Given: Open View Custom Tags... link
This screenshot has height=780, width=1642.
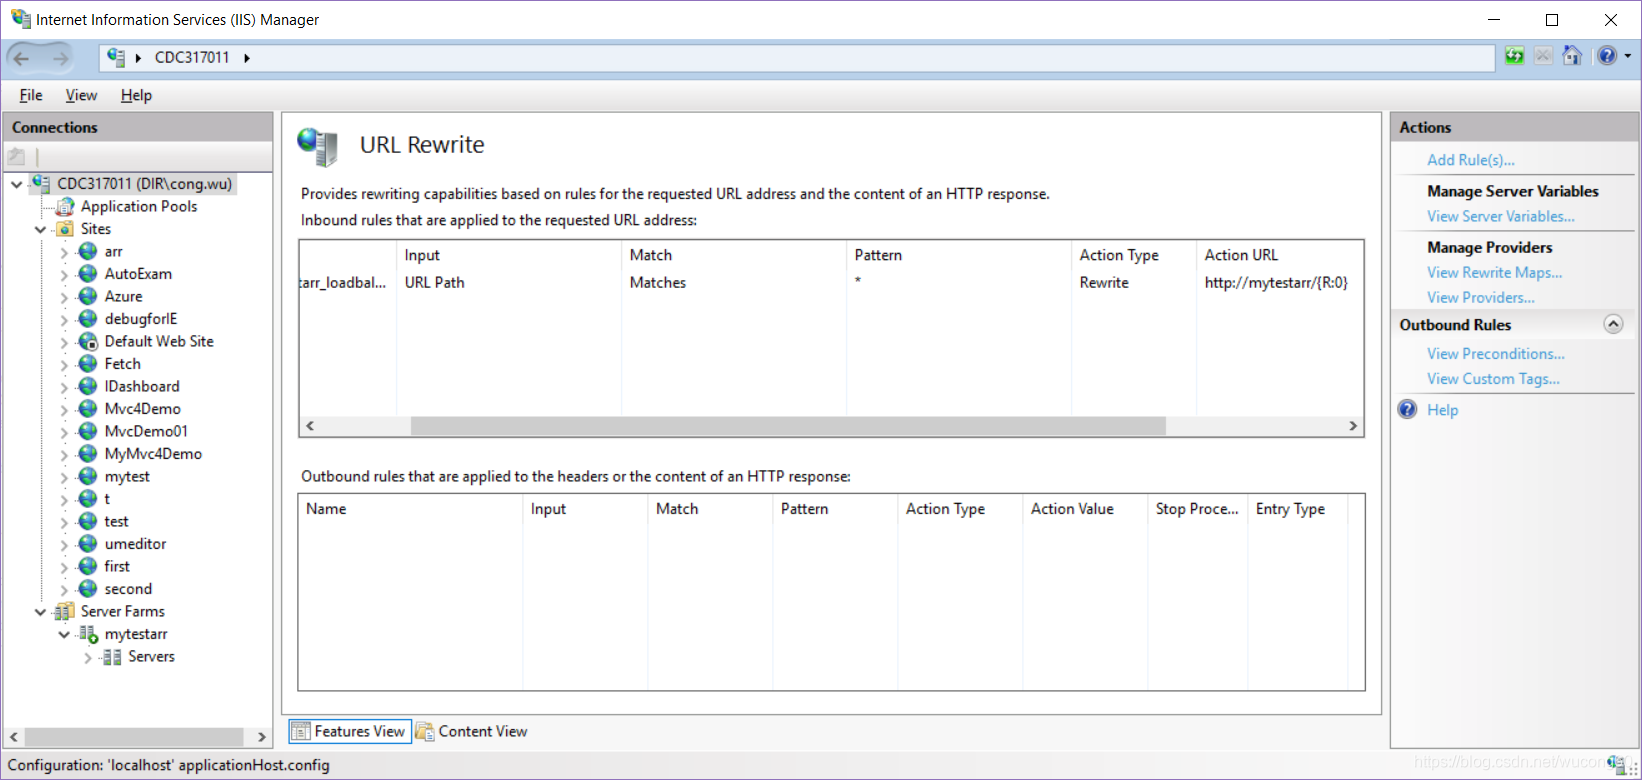Looking at the screenshot, I should [1494, 379].
